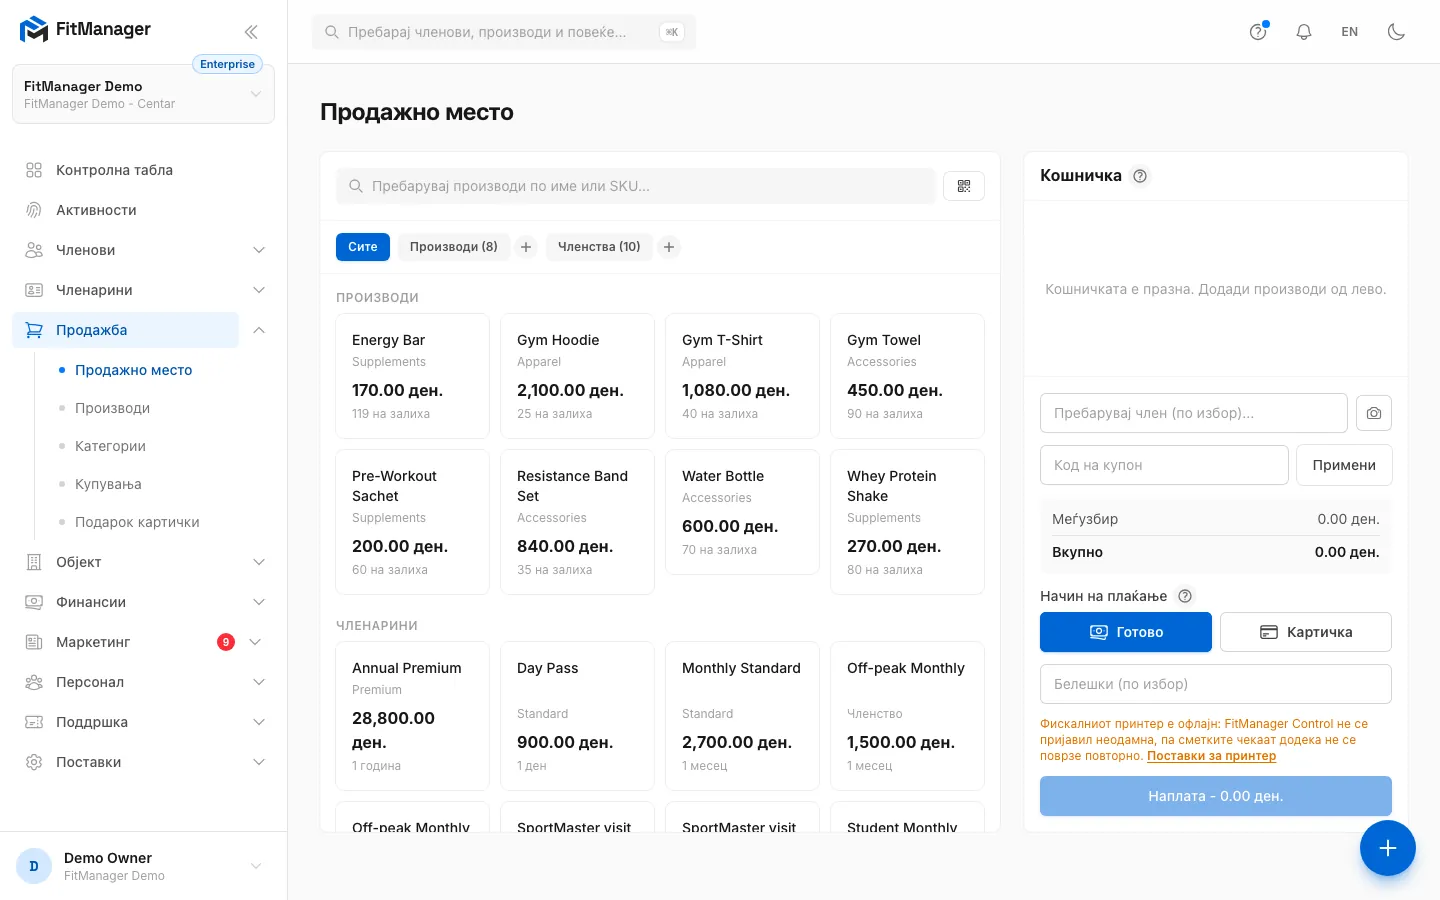Select the Сите filter tab
Image resolution: width=1440 pixels, height=900 pixels.
pyautogui.click(x=363, y=247)
